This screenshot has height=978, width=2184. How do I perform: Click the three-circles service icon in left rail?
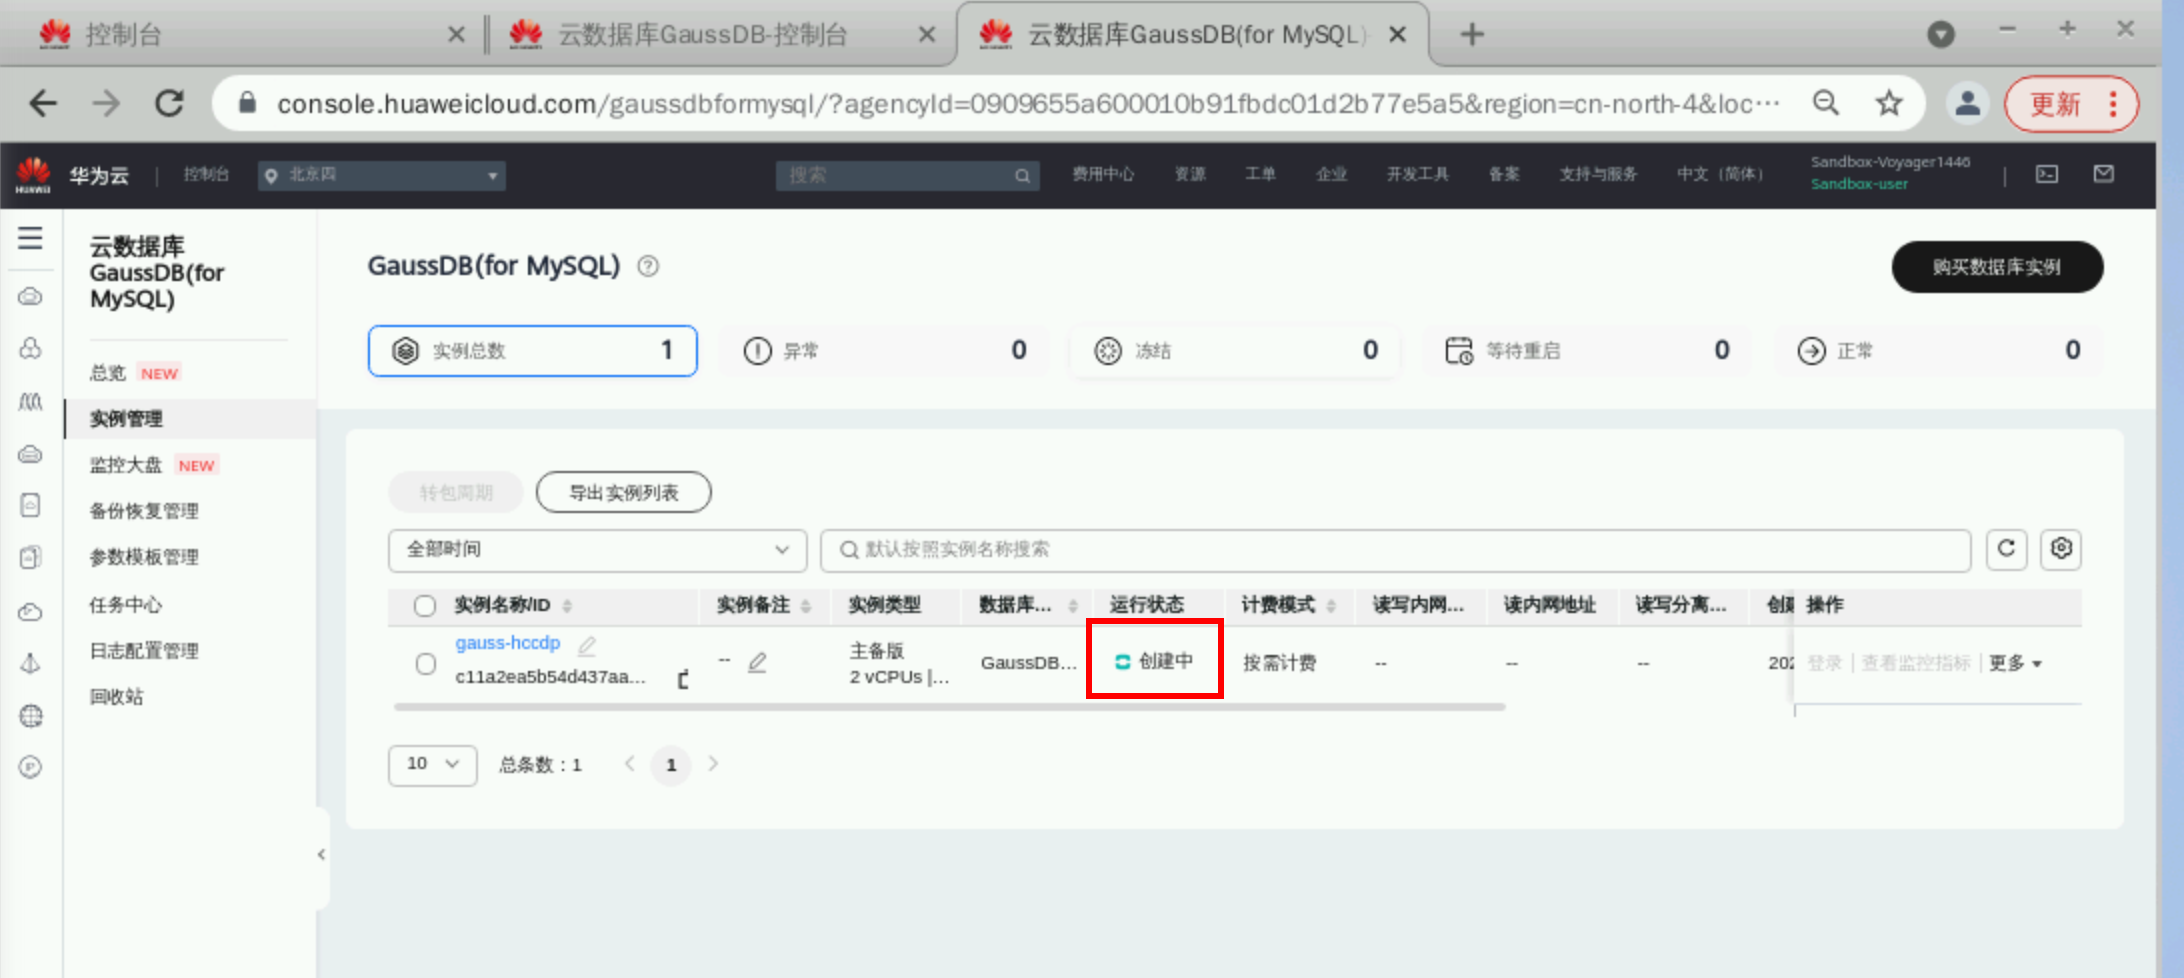point(31,348)
